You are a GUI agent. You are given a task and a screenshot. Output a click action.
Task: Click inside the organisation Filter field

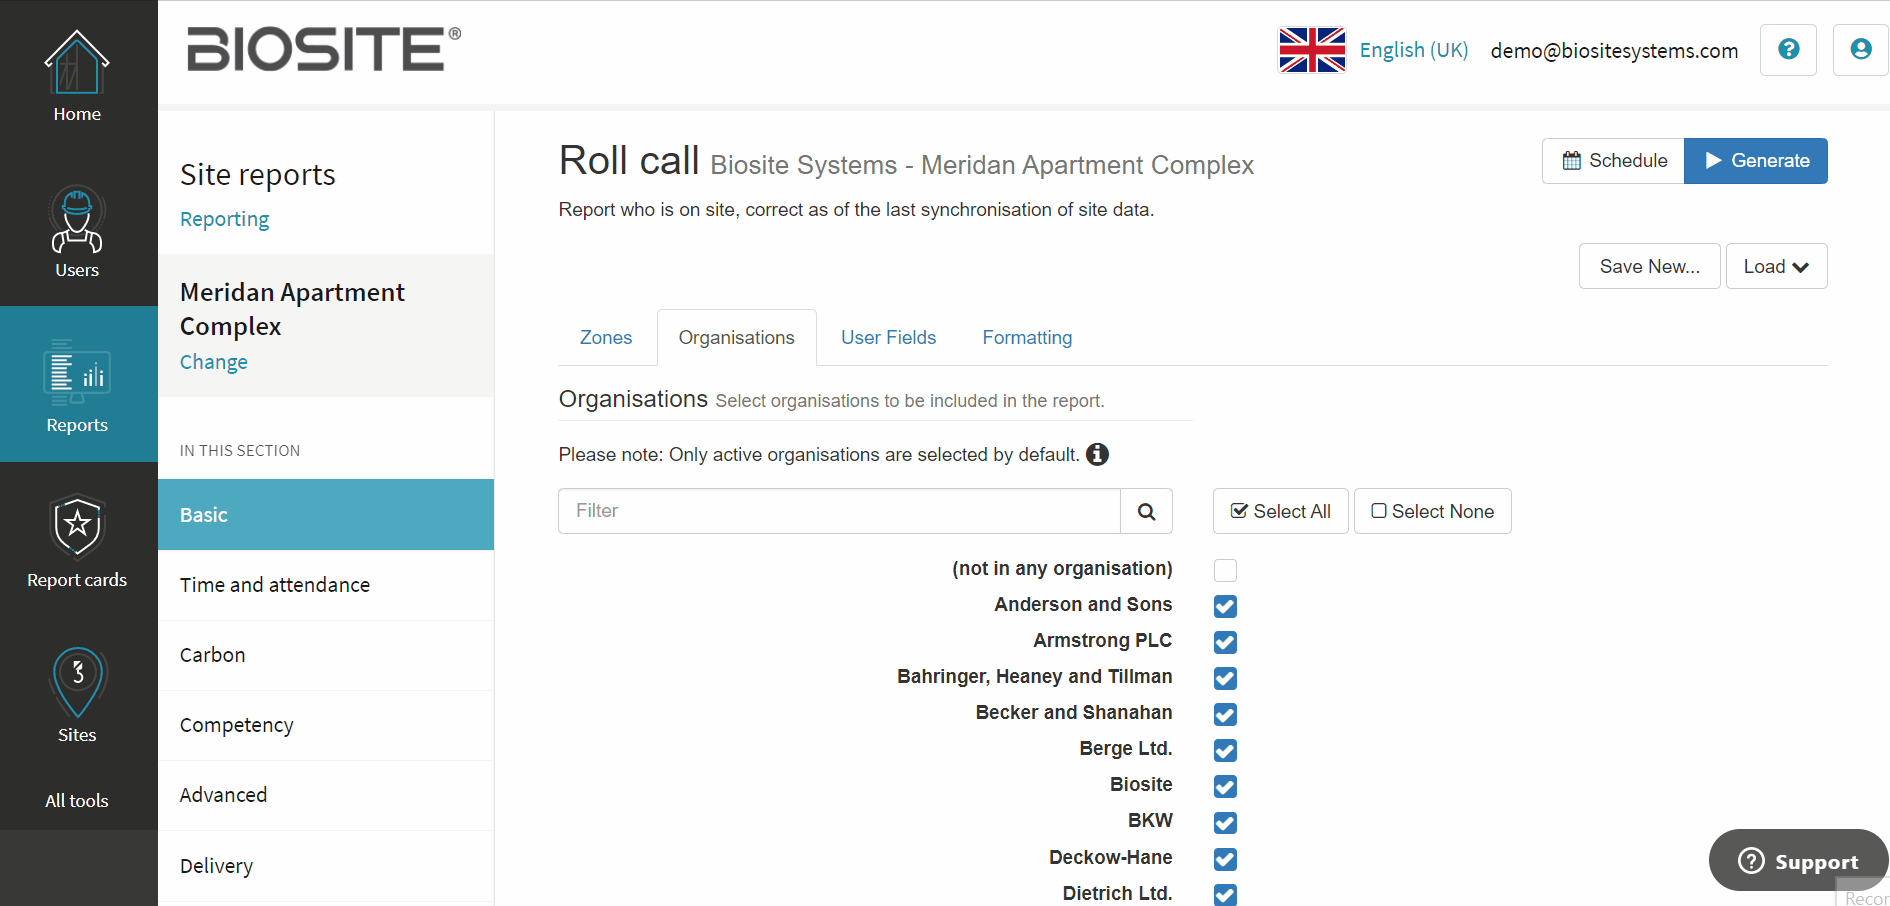pos(838,511)
